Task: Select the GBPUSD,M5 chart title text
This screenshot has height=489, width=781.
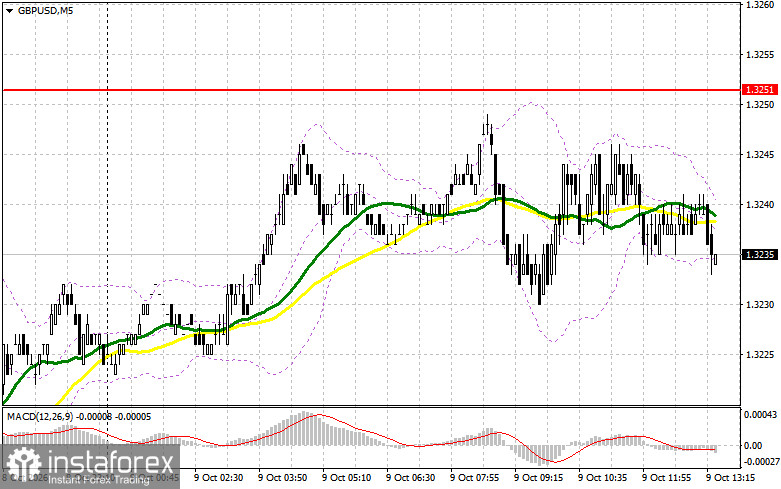Action: pyautogui.click(x=45, y=10)
